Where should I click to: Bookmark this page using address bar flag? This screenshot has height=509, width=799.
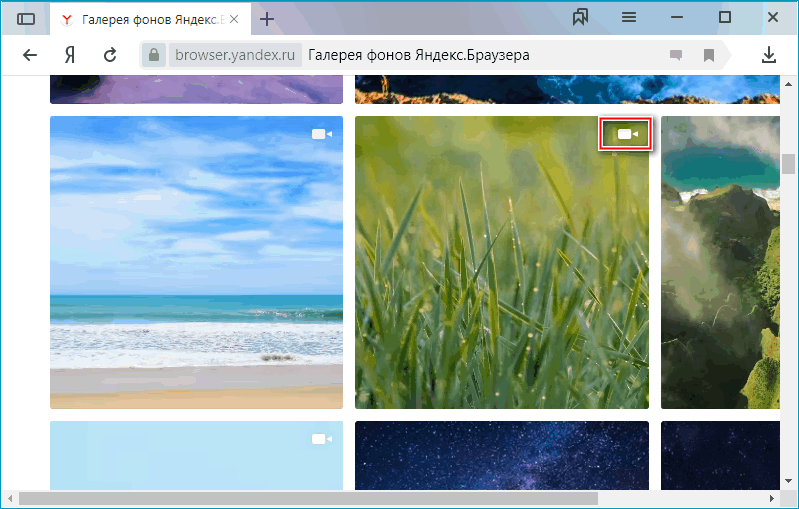click(708, 56)
